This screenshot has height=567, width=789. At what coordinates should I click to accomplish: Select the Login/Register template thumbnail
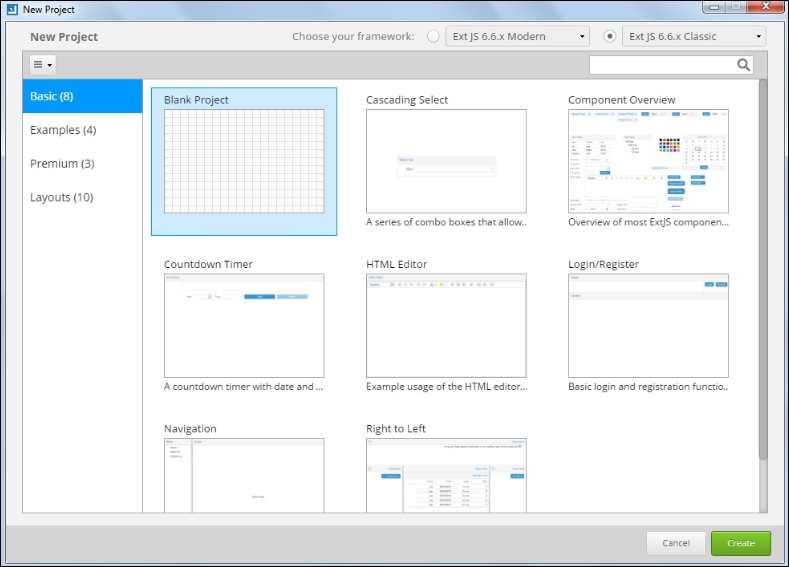(x=648, y=326)
